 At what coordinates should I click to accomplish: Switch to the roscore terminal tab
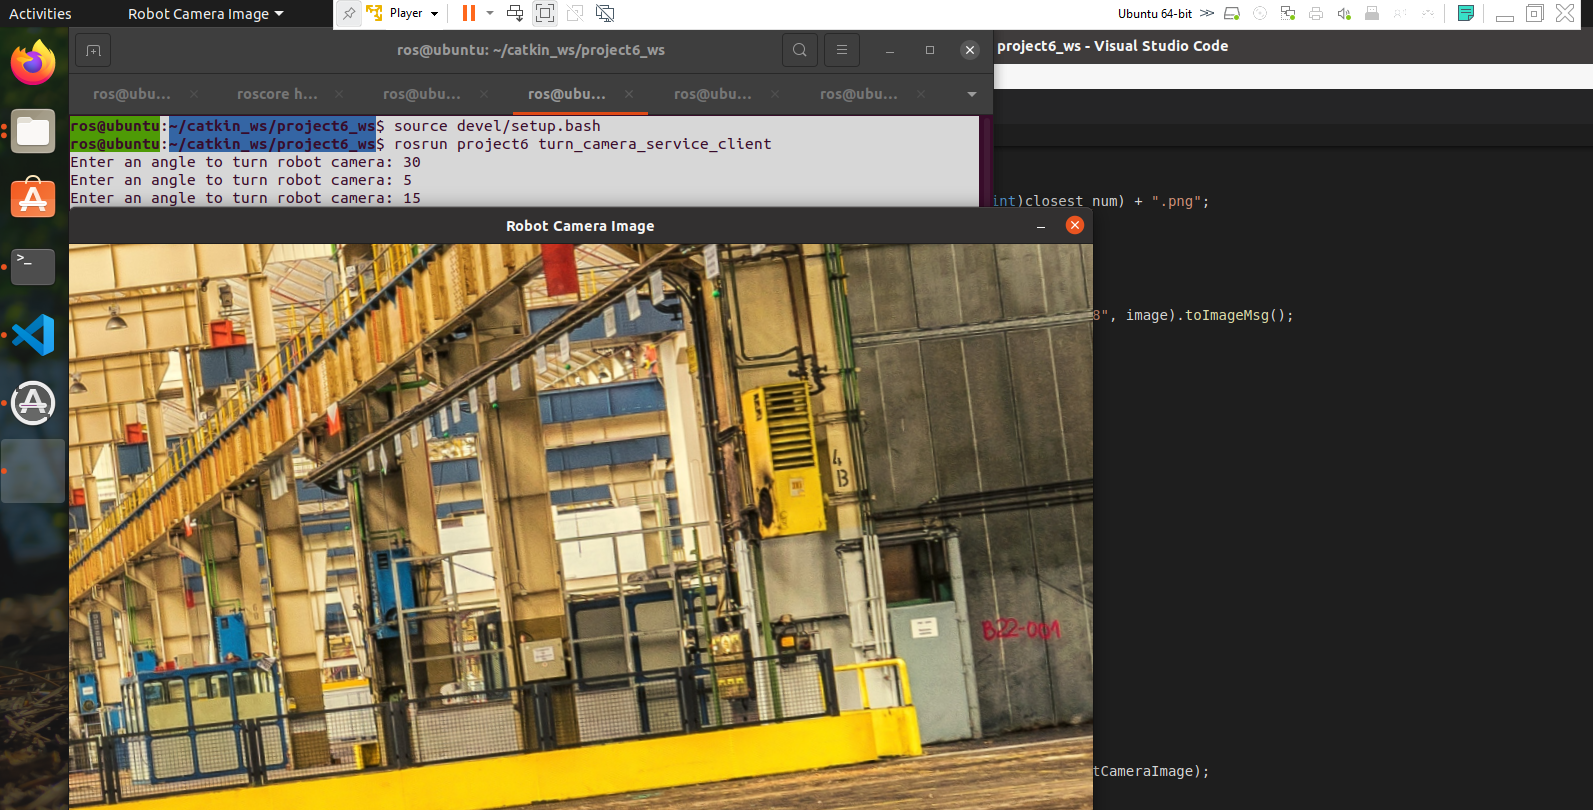pyautogui.click(x=277, y=94)
